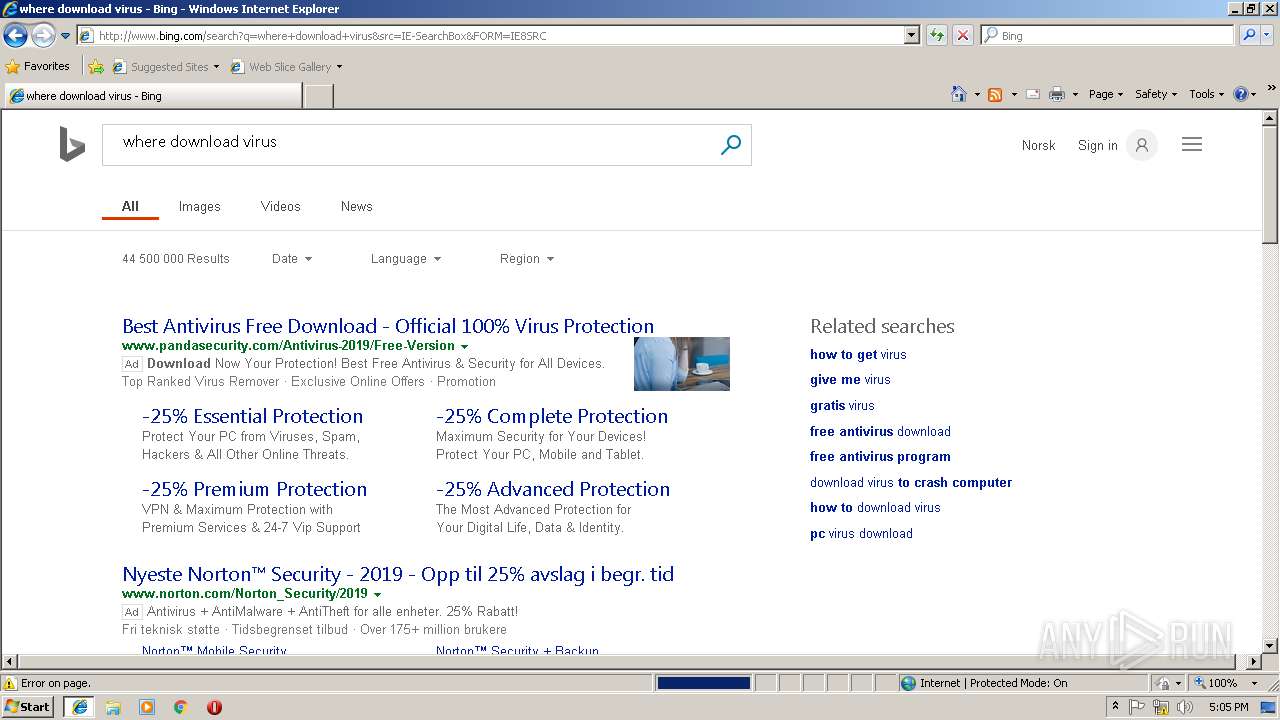Image resolution: width=1280 pixels, height=720 pixels.
Task: Click the Panda ad thumbnail image
Action: (x=682, y=364)
